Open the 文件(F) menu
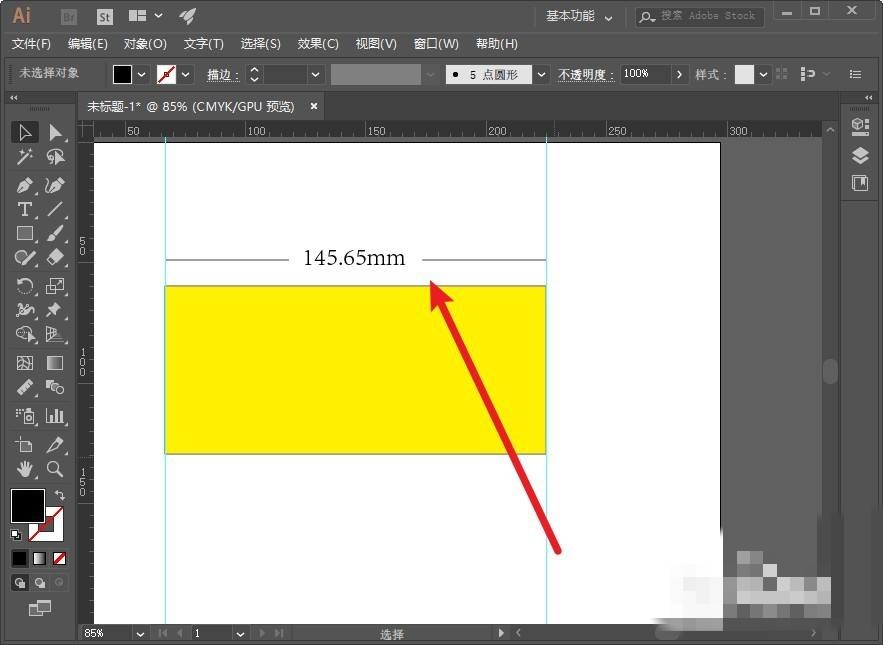This screenshot has height=645, width=883. (x=31, y=44)
